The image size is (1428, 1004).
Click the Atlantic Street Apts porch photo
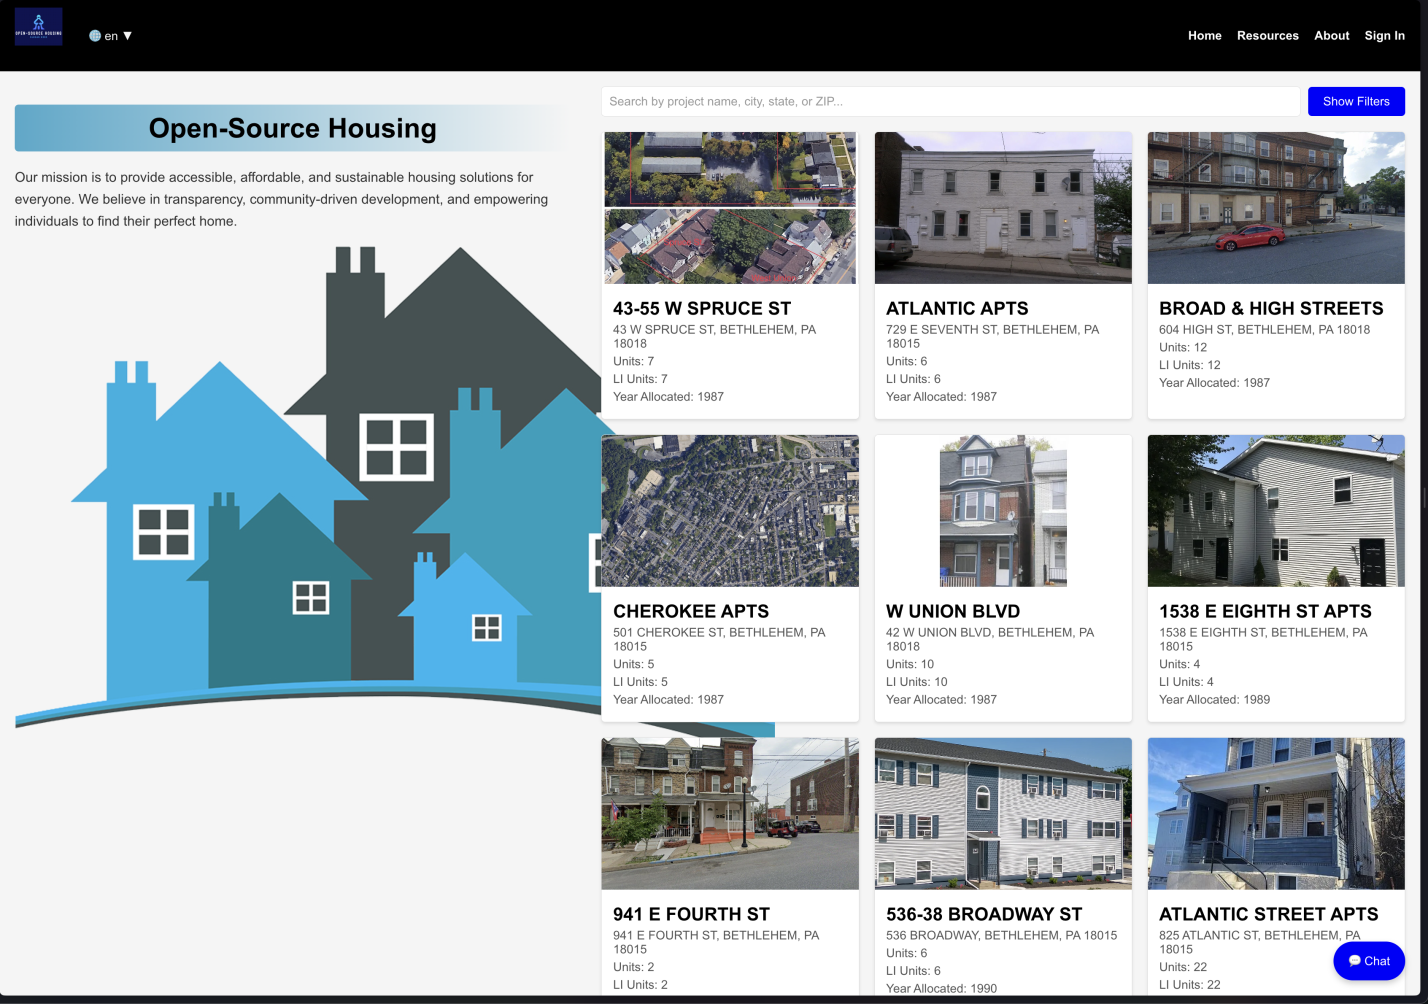pos(1276,814)
